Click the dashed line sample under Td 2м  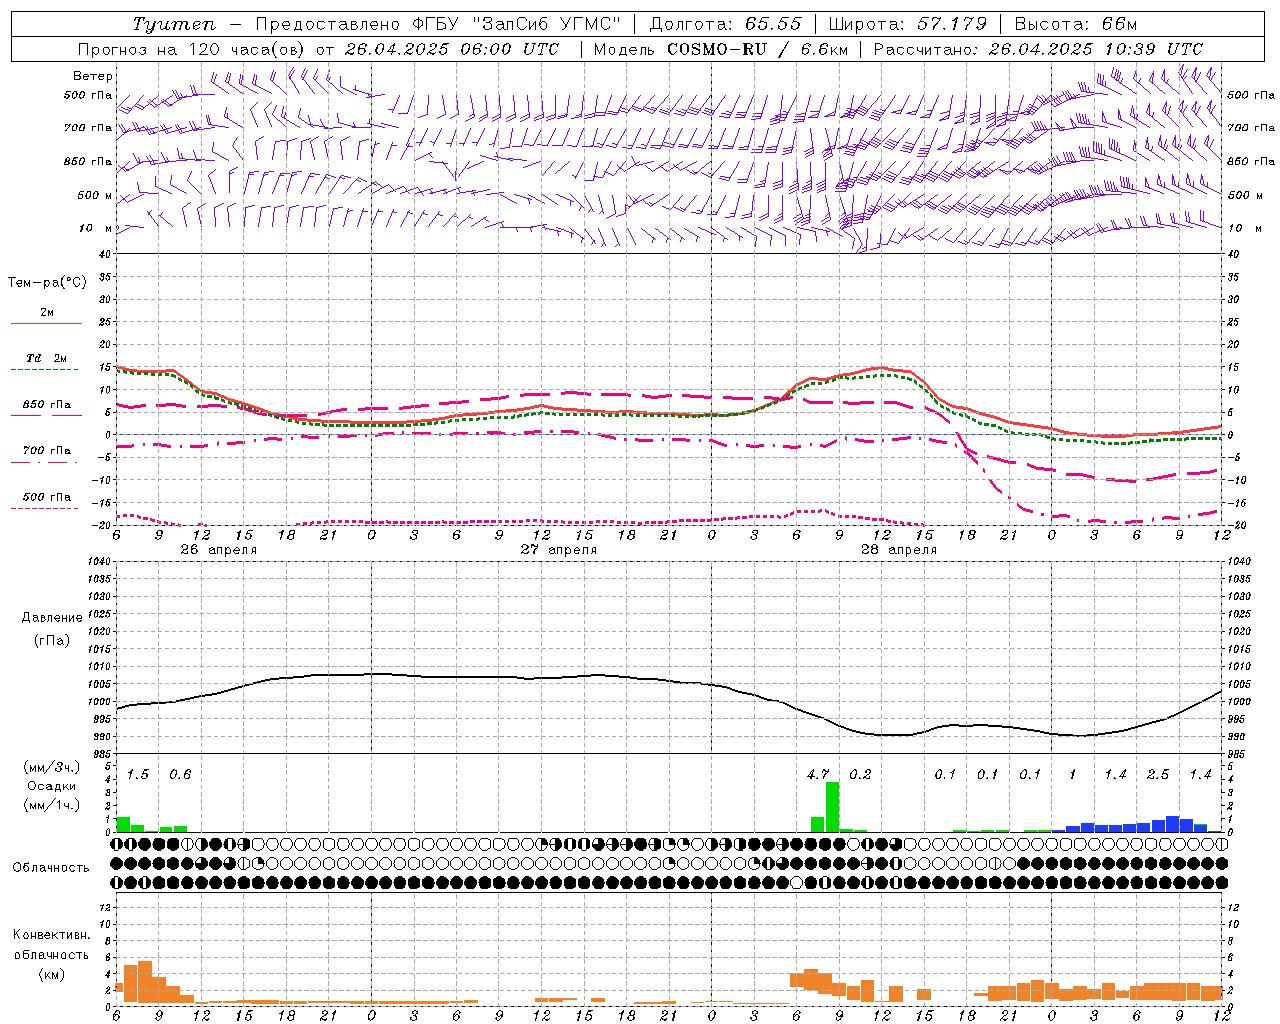[46, 369]
